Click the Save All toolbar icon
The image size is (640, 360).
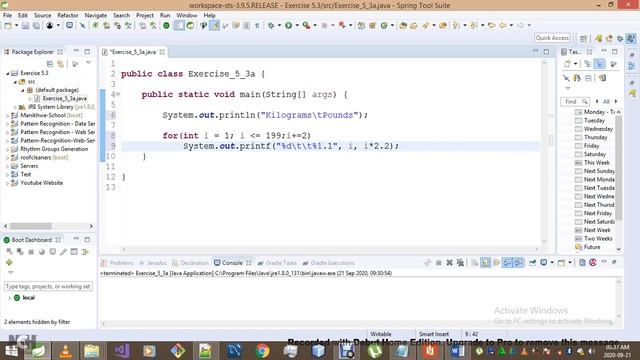pyautogui.click(x=36, y=26)
